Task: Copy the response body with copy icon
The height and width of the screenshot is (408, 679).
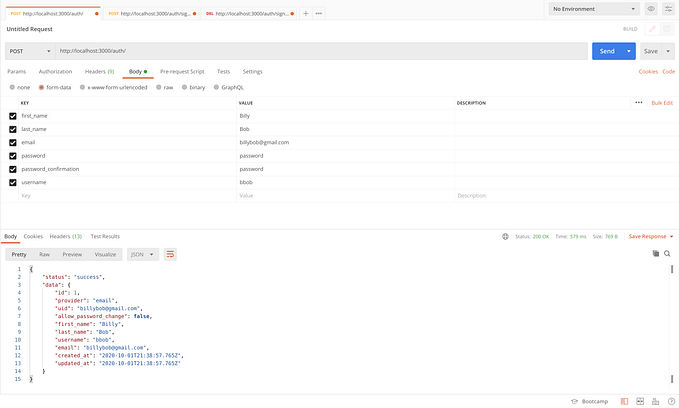Action: (x=656, y=253)
